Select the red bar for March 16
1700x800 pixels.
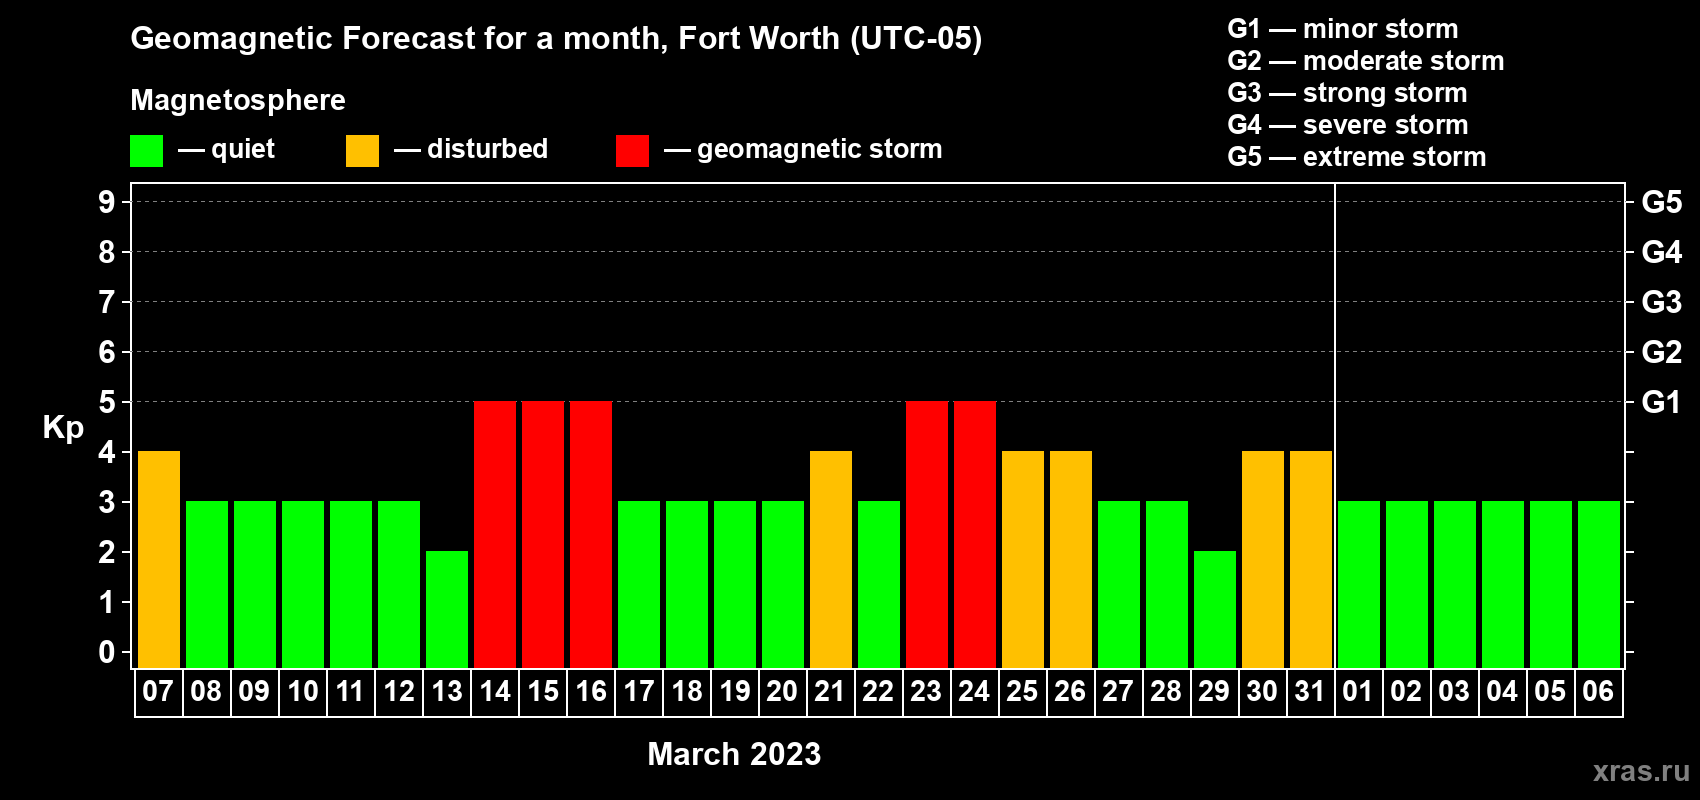point(591,535)
